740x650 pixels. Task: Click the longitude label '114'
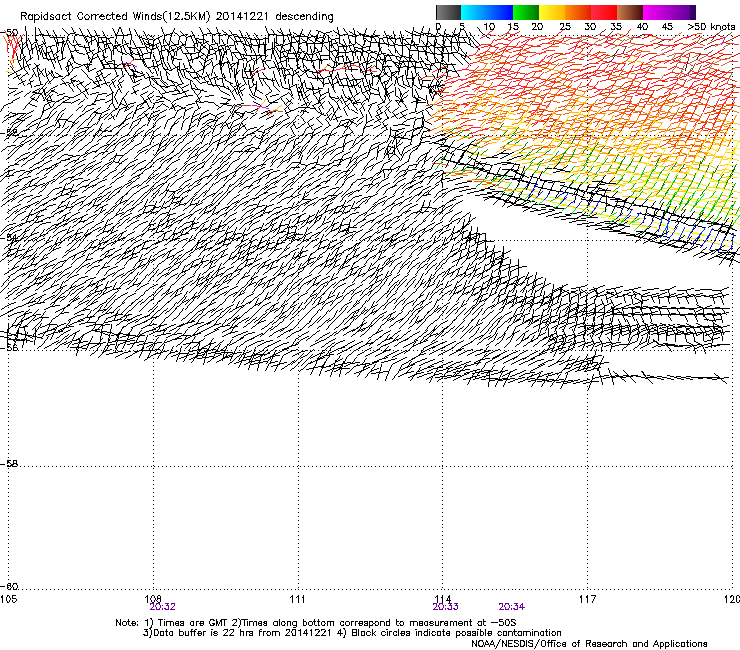click(x=443, y=599)
